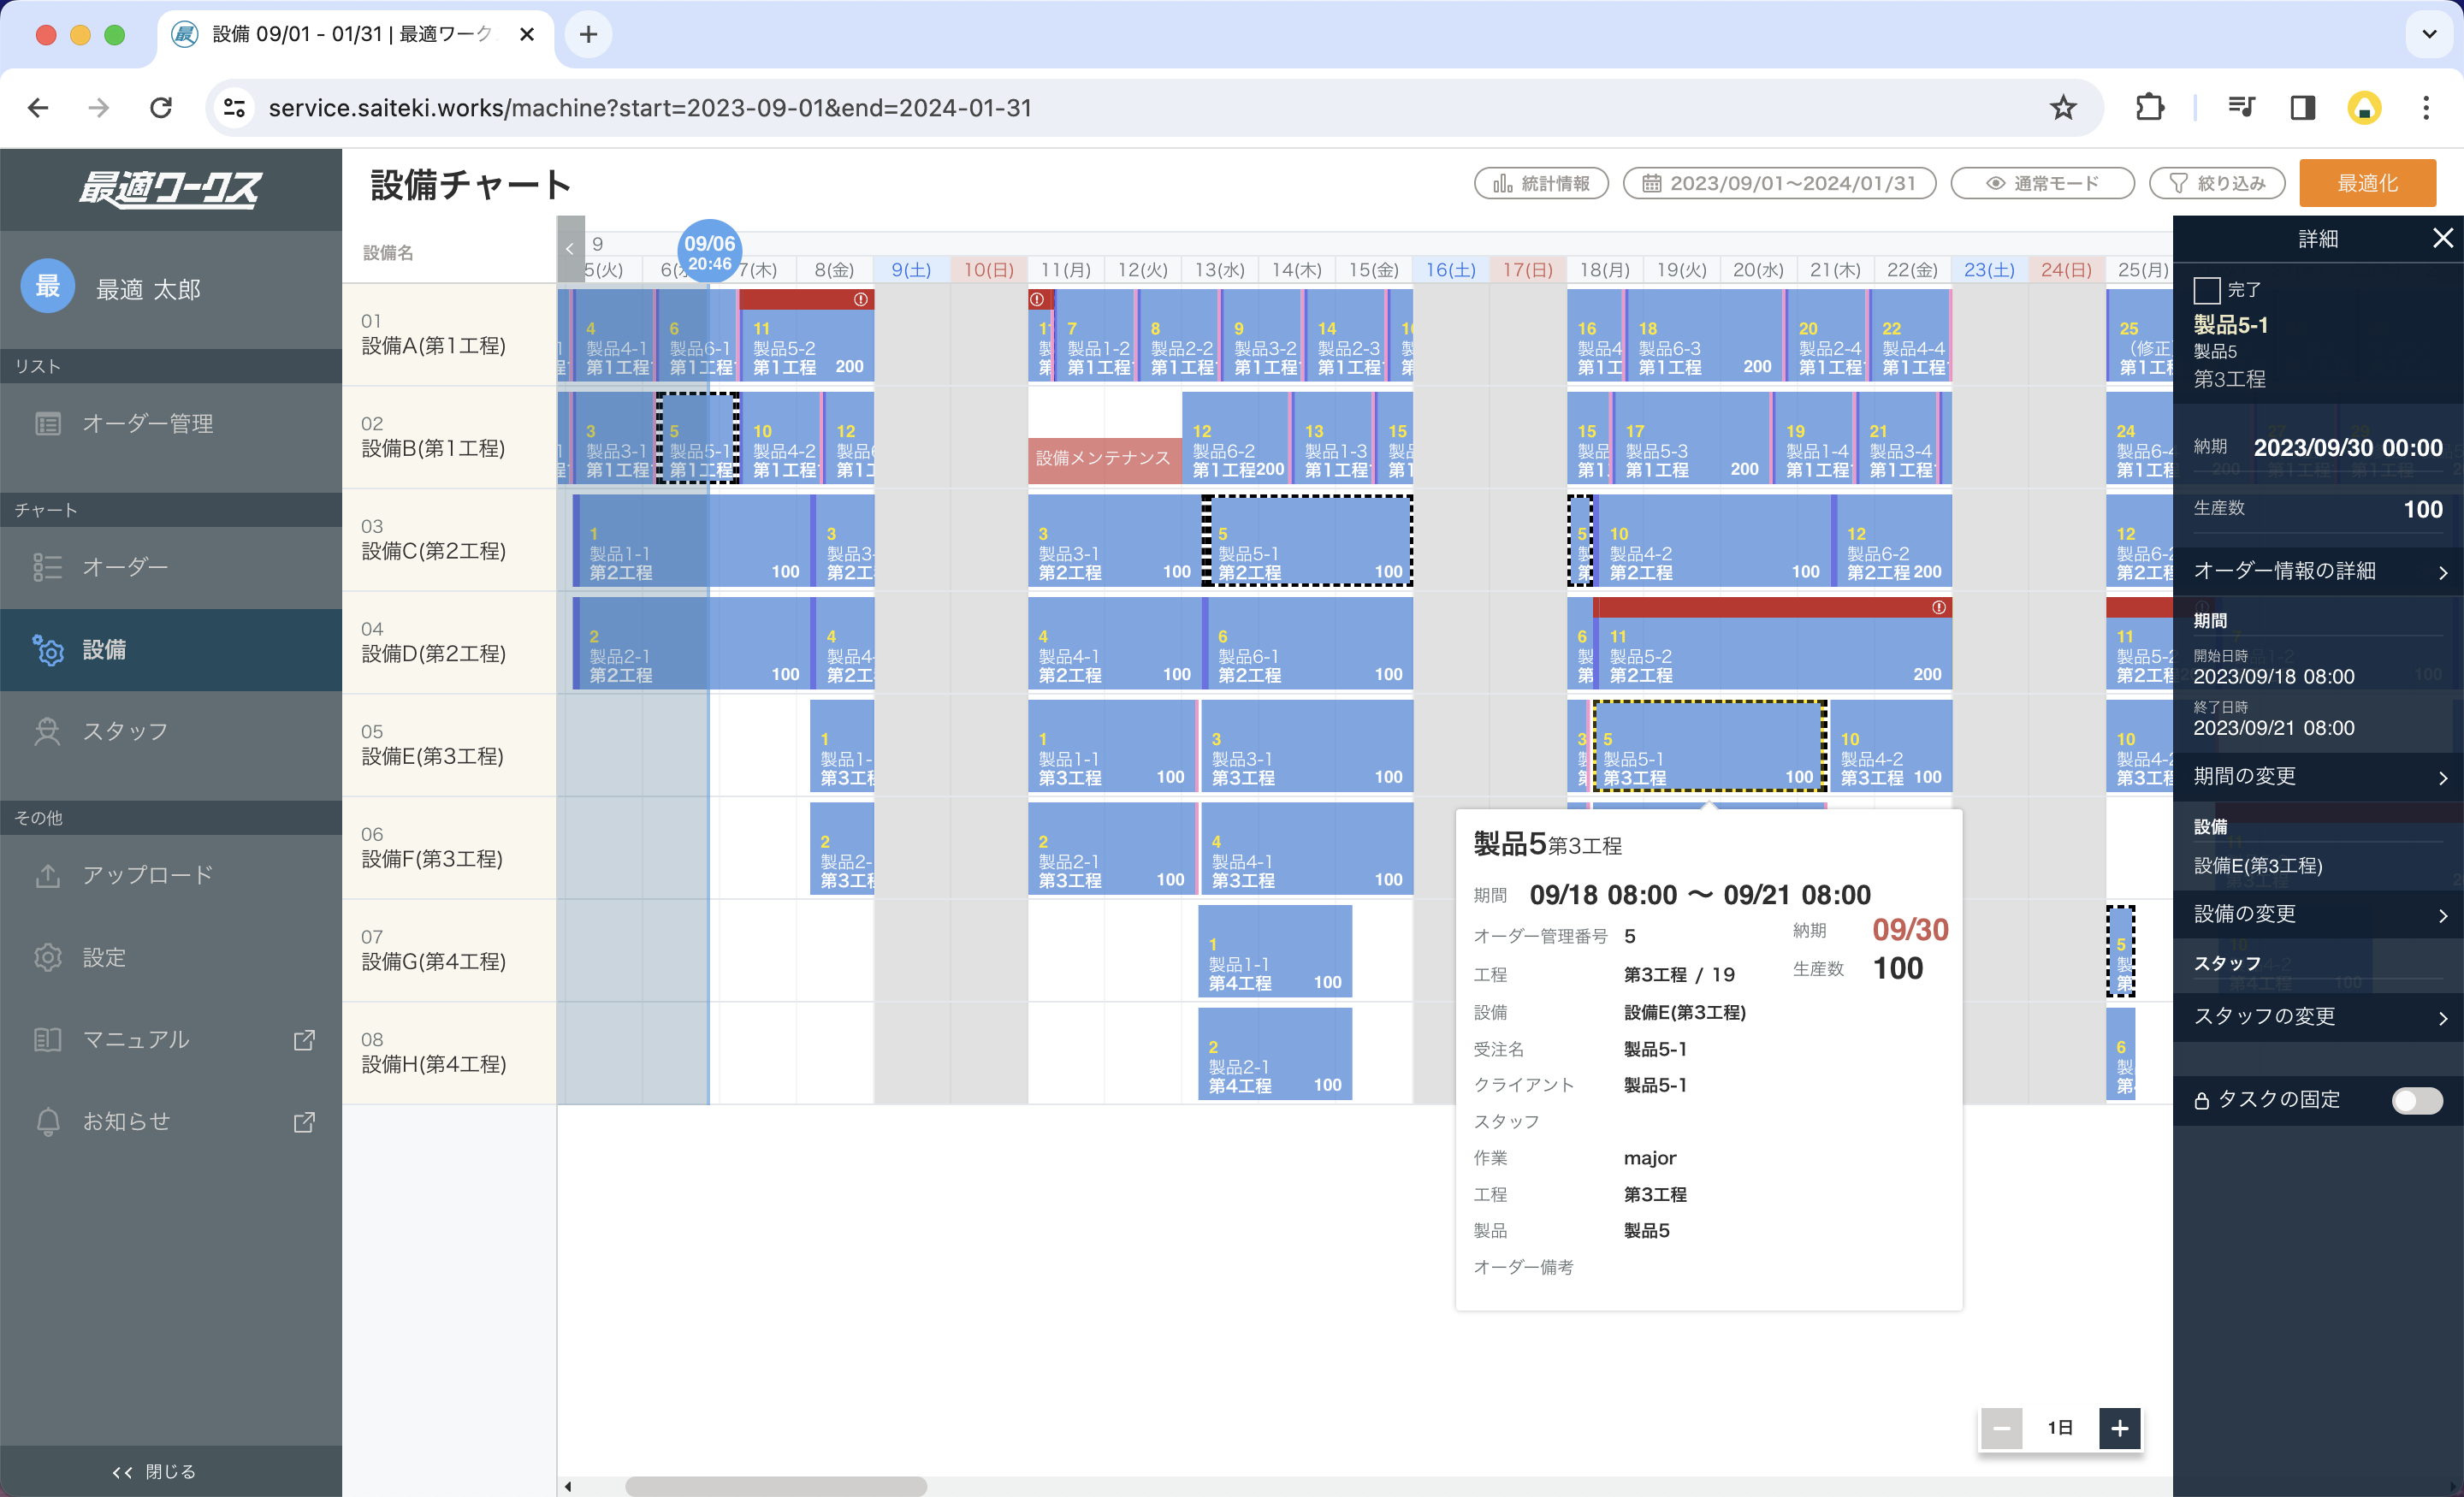2464x1497 pixels.
Task: Open the date range calendar picker
Action: pos(1779,183)
